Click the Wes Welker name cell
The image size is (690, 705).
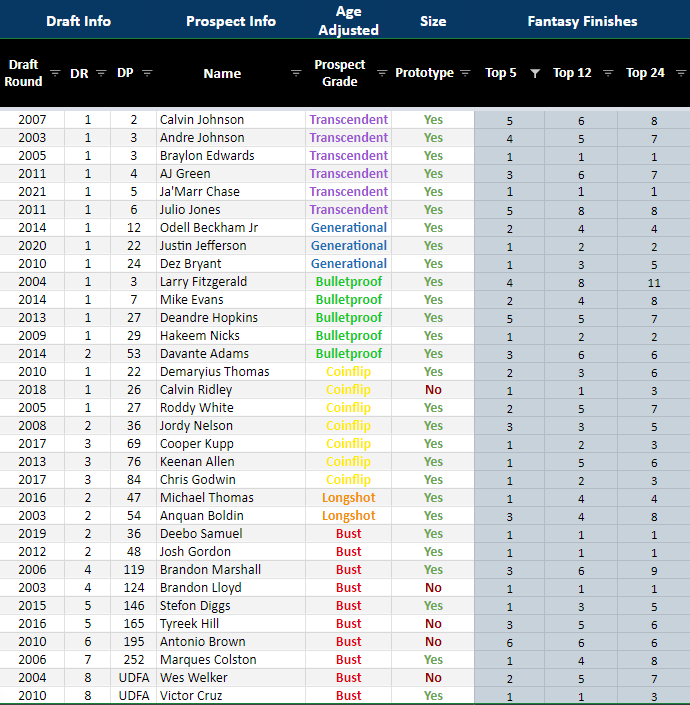pos(231,677)
